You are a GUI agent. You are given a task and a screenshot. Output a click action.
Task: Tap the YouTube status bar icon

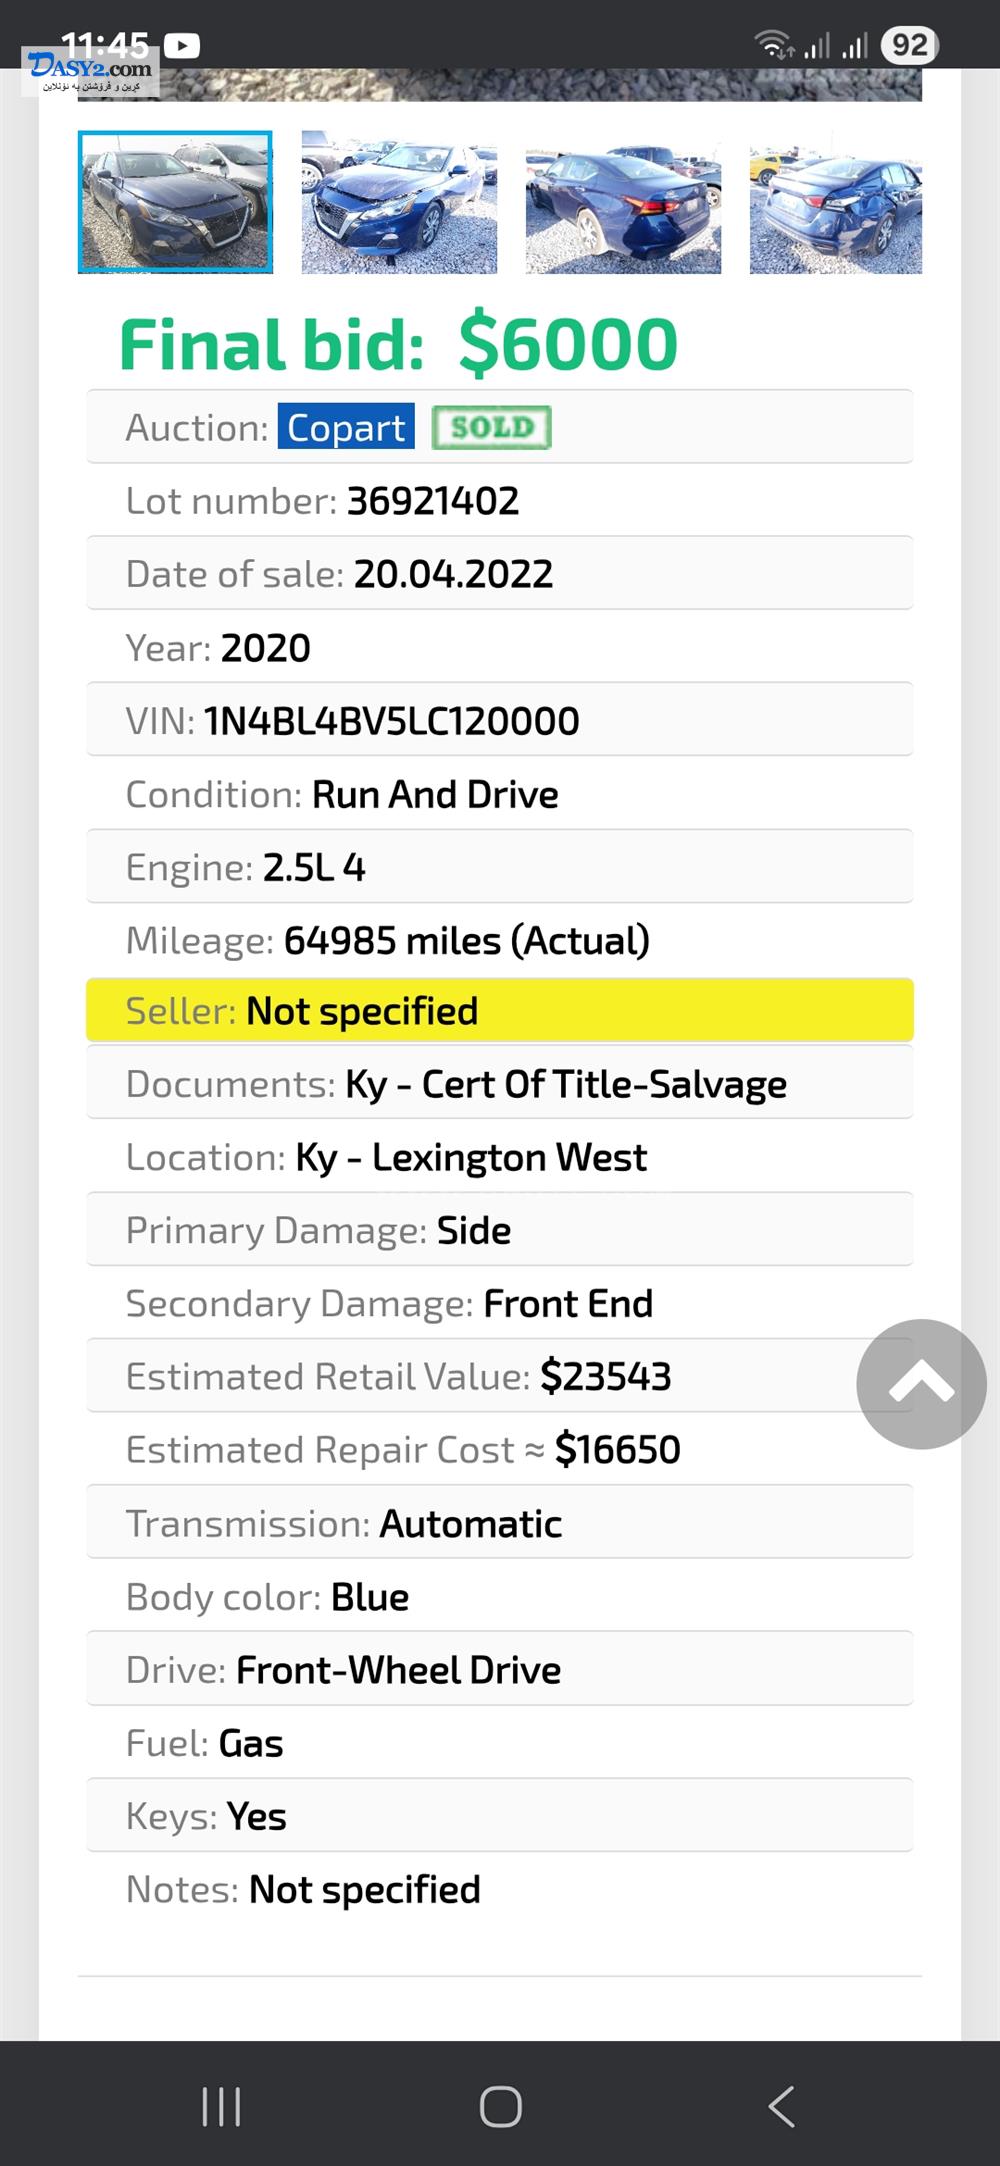click(182, 46)
